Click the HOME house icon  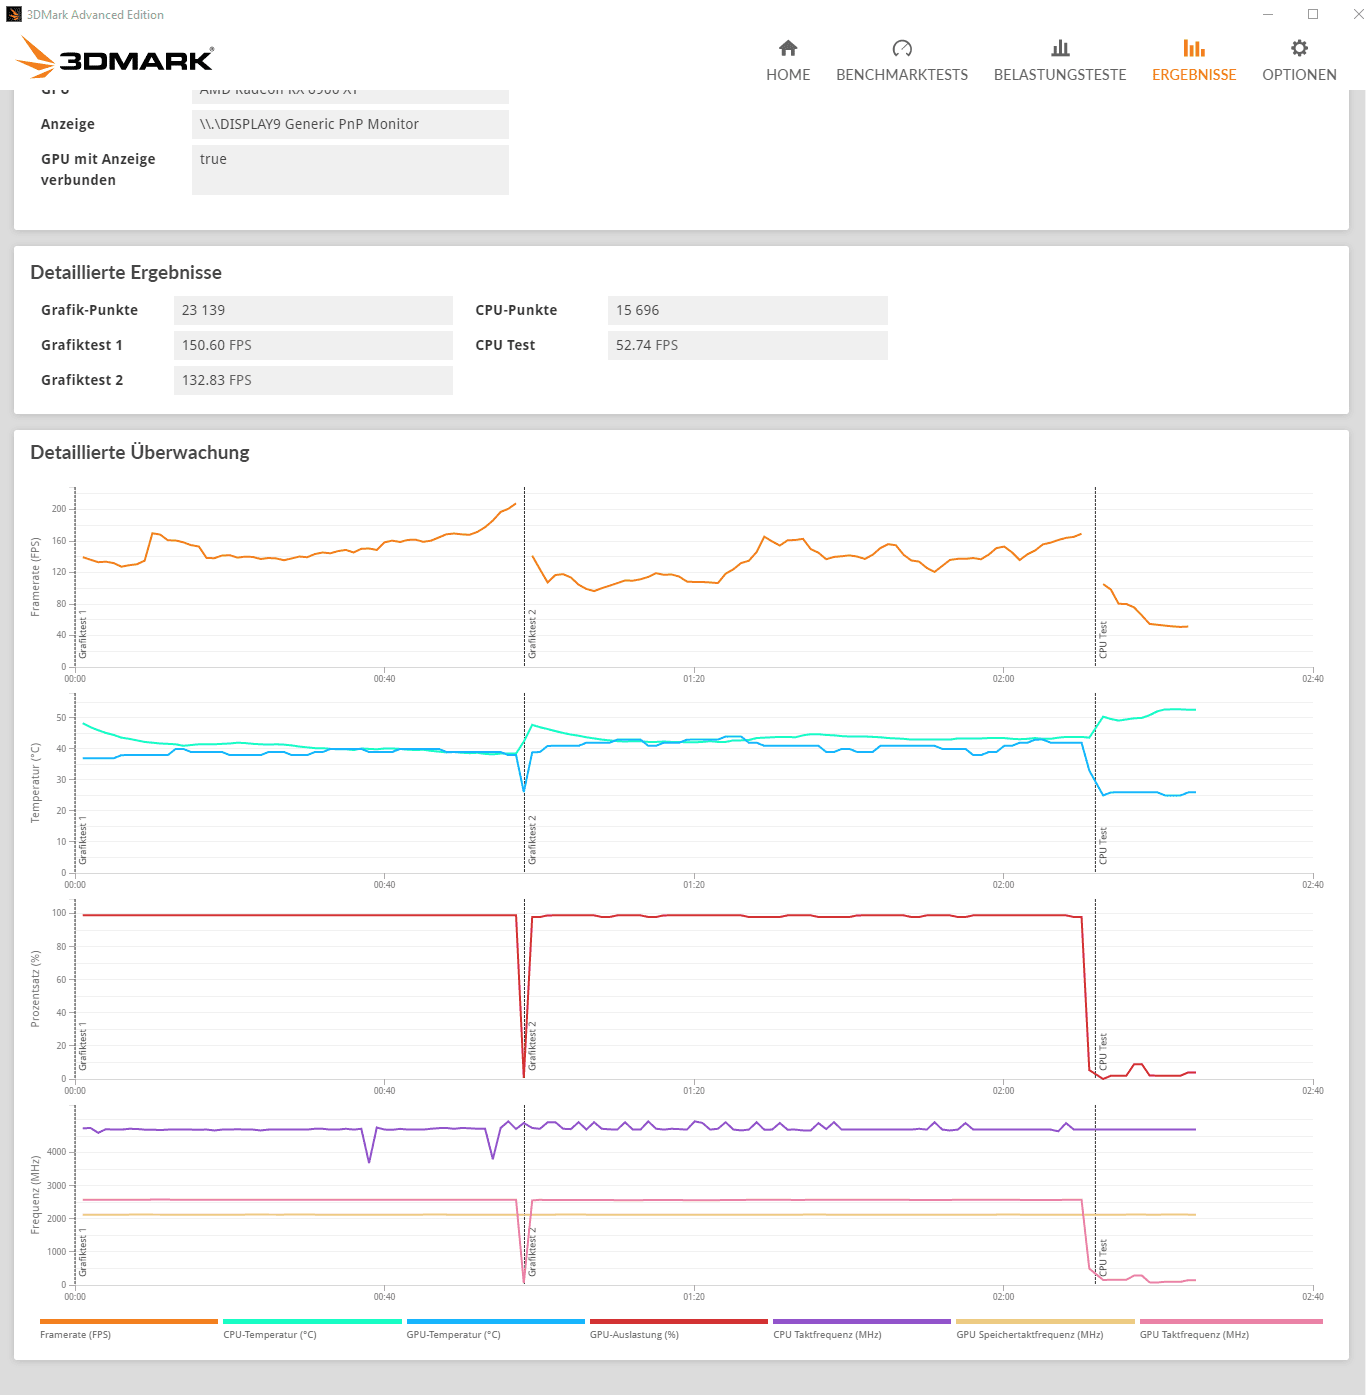788,48
